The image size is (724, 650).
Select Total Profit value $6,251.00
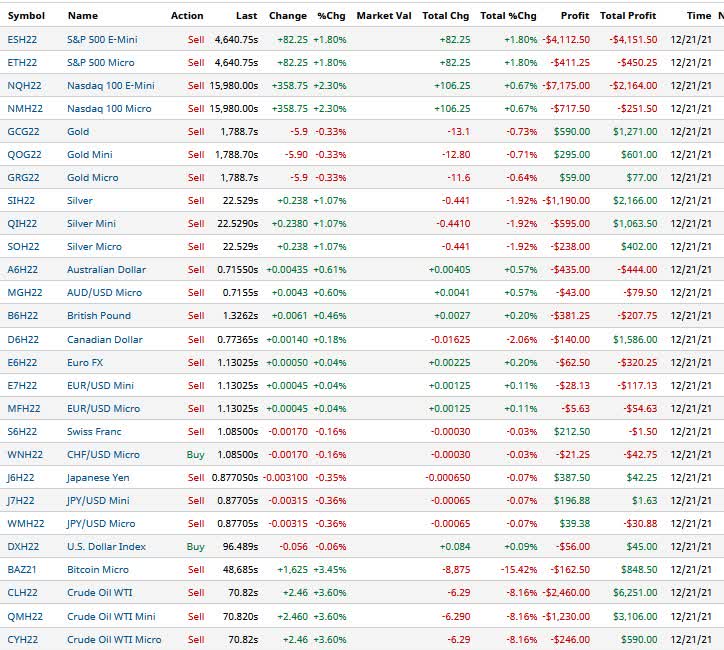tap(635, 593)
